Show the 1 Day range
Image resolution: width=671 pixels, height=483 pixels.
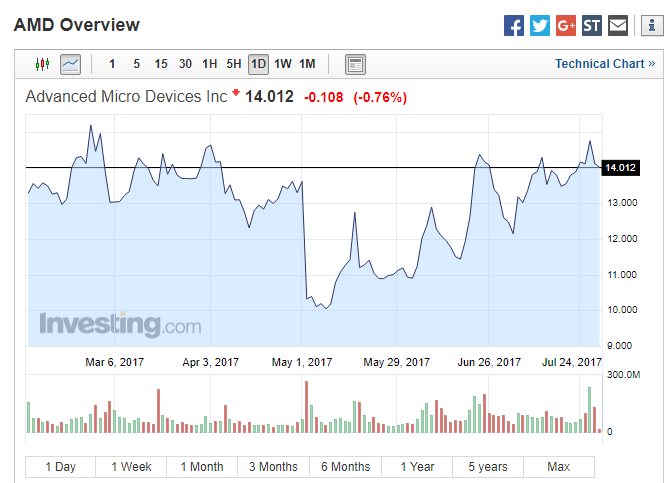click(60, 467)
